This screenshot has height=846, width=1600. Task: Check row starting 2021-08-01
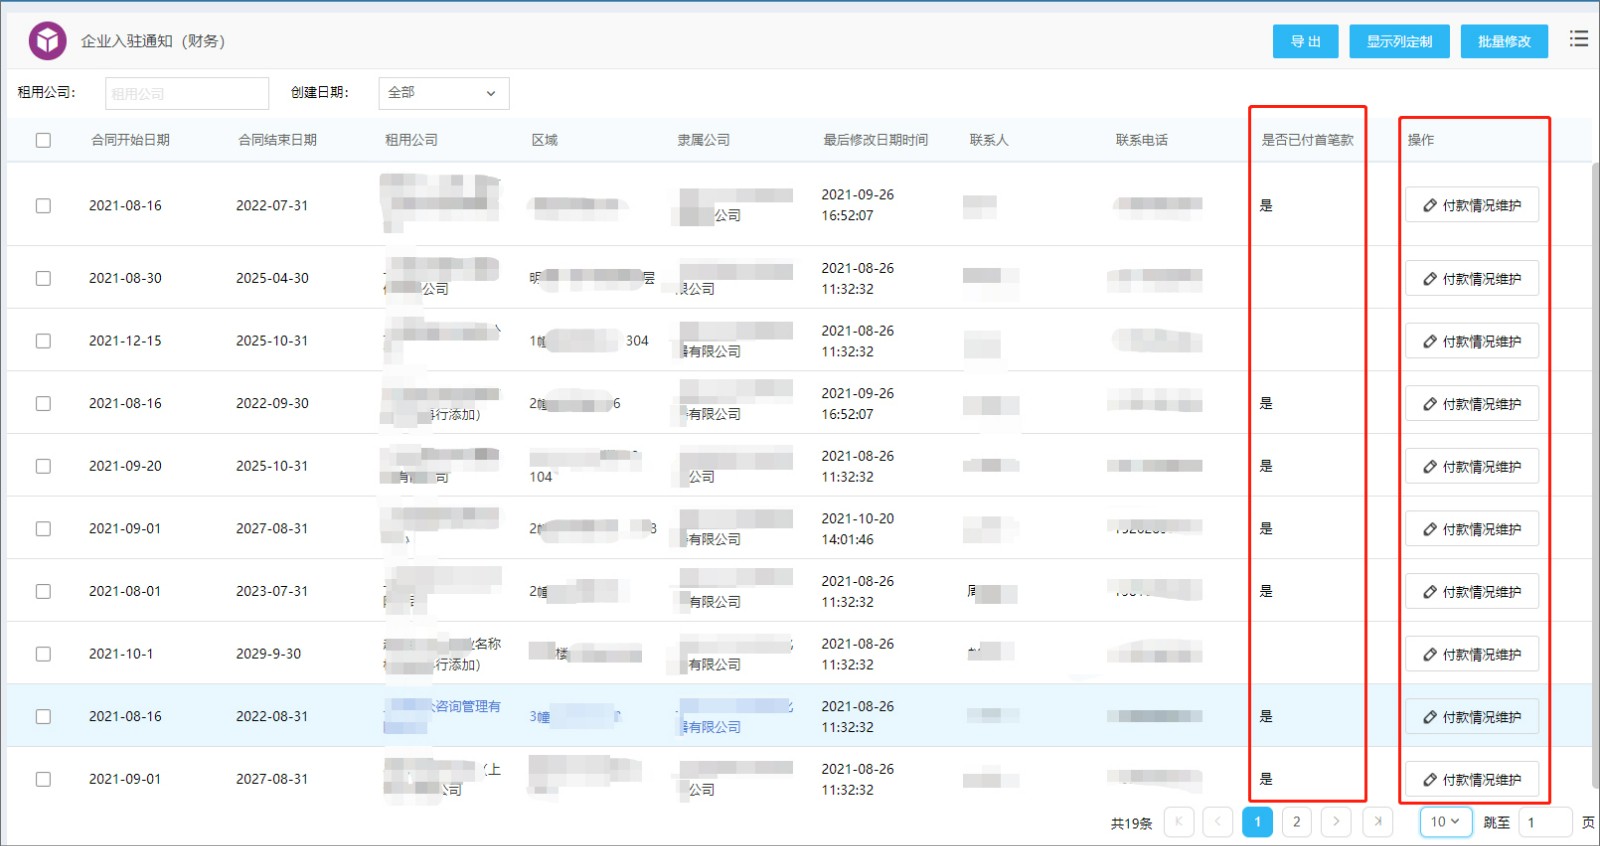43,591
